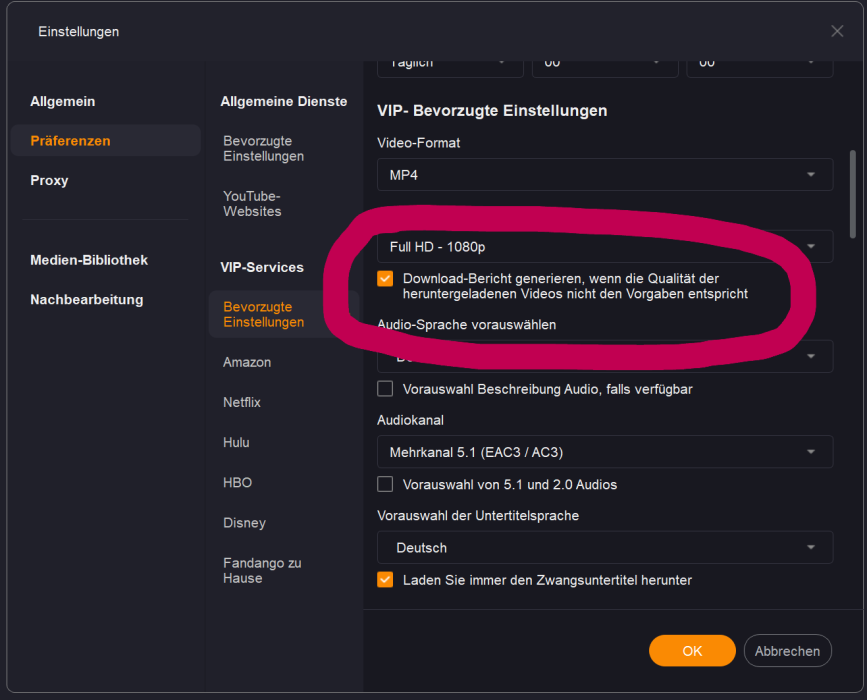Viewport: 867px width, 700px height.
Task: Choose Netflix in VIP-Services list
Action: [242, 403]
